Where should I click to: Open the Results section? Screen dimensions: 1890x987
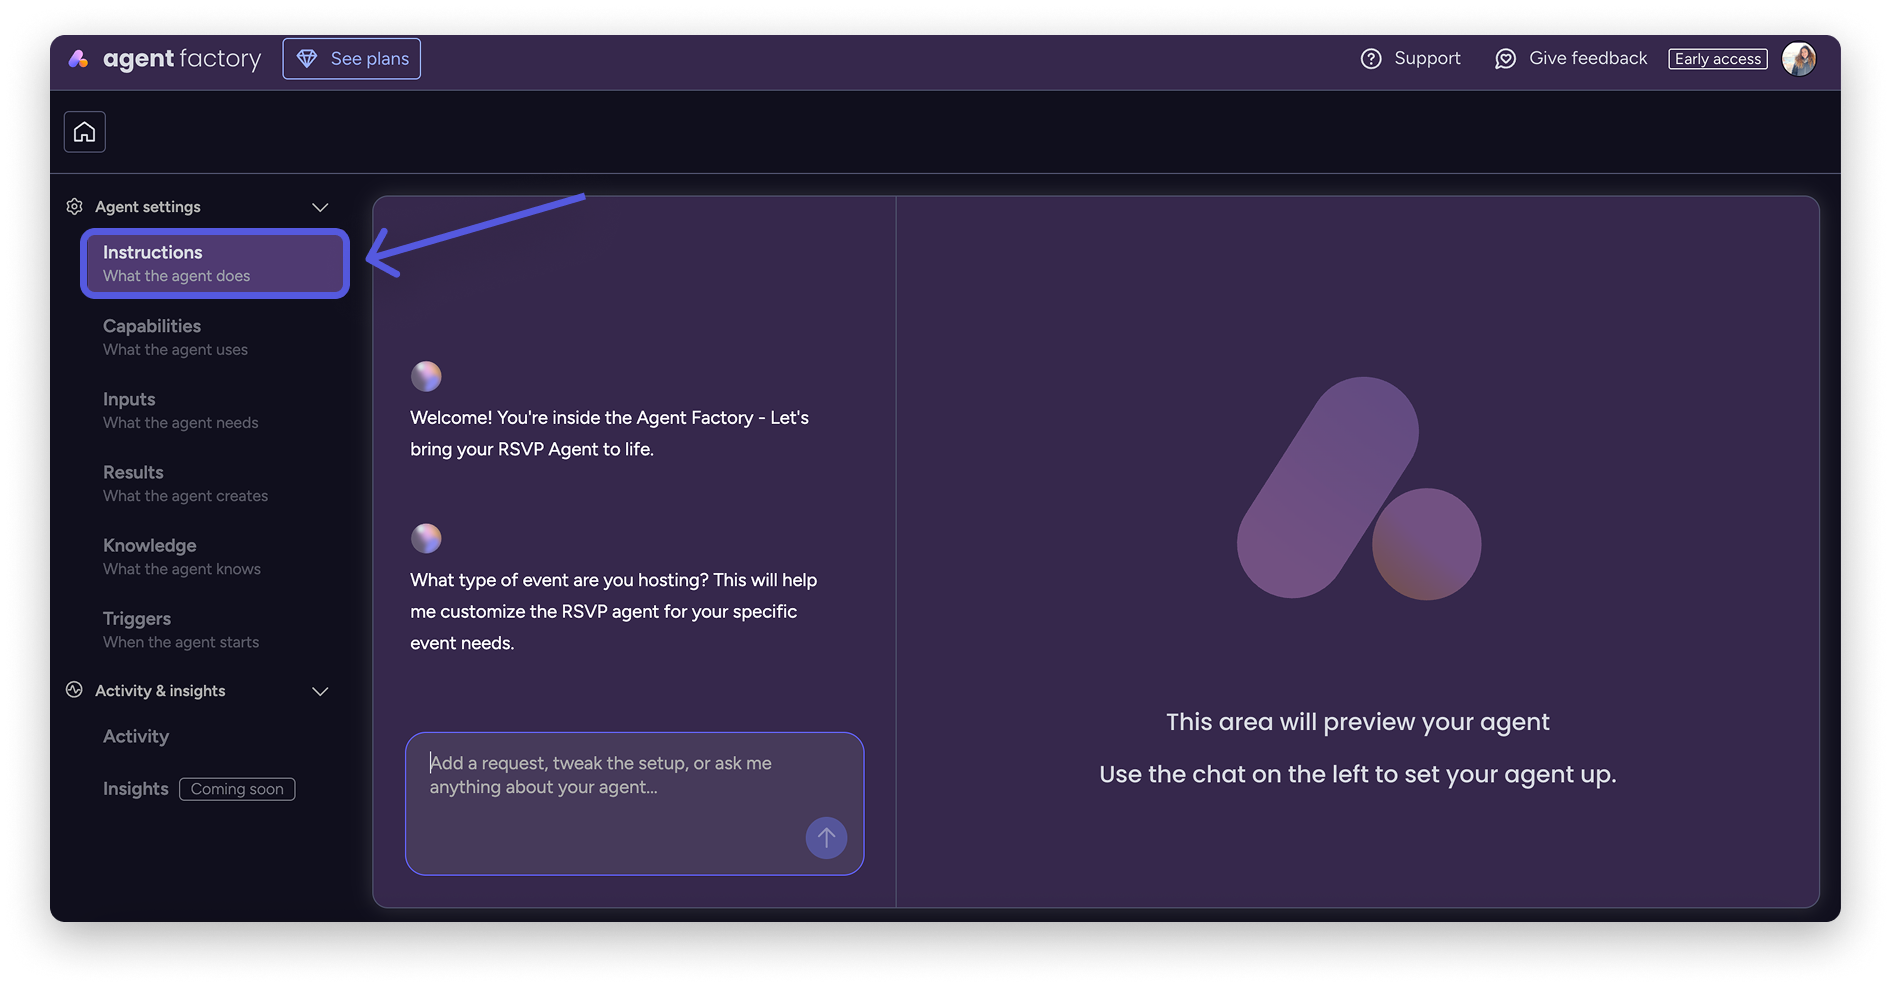coord(185,483)
